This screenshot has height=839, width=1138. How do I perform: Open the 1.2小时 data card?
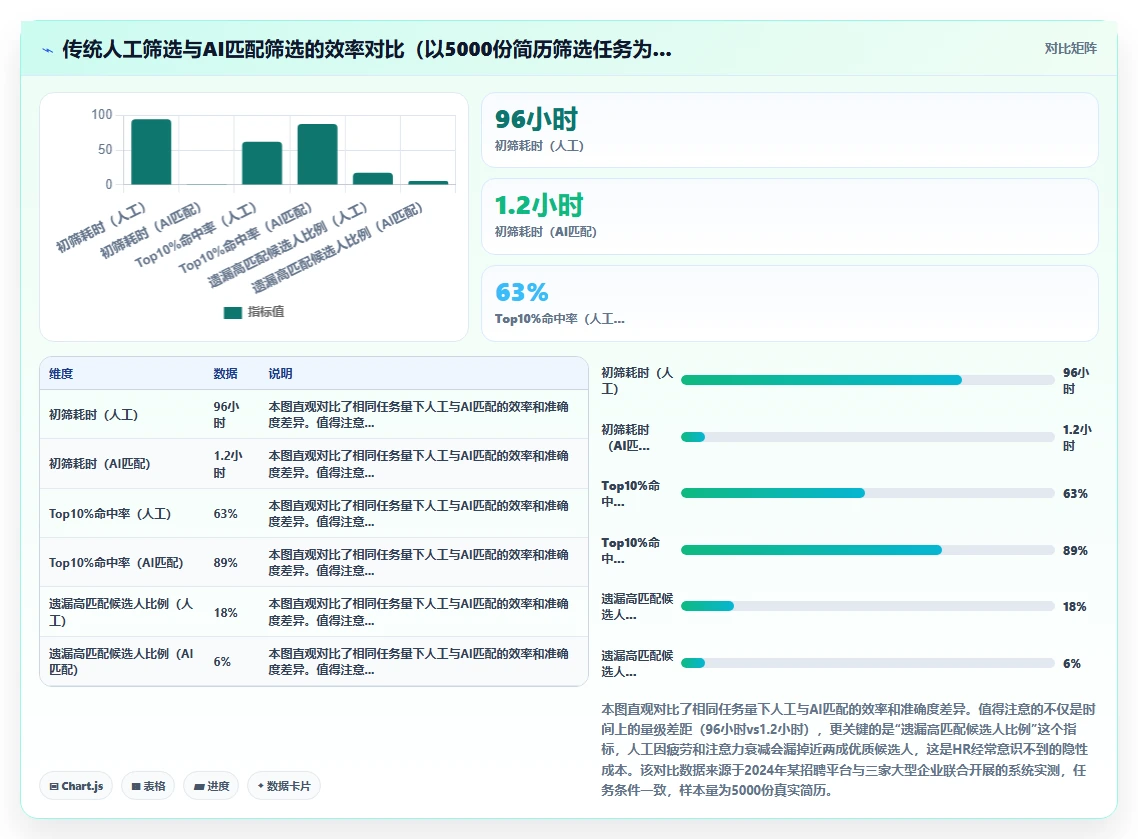click(x=790, y=216)
